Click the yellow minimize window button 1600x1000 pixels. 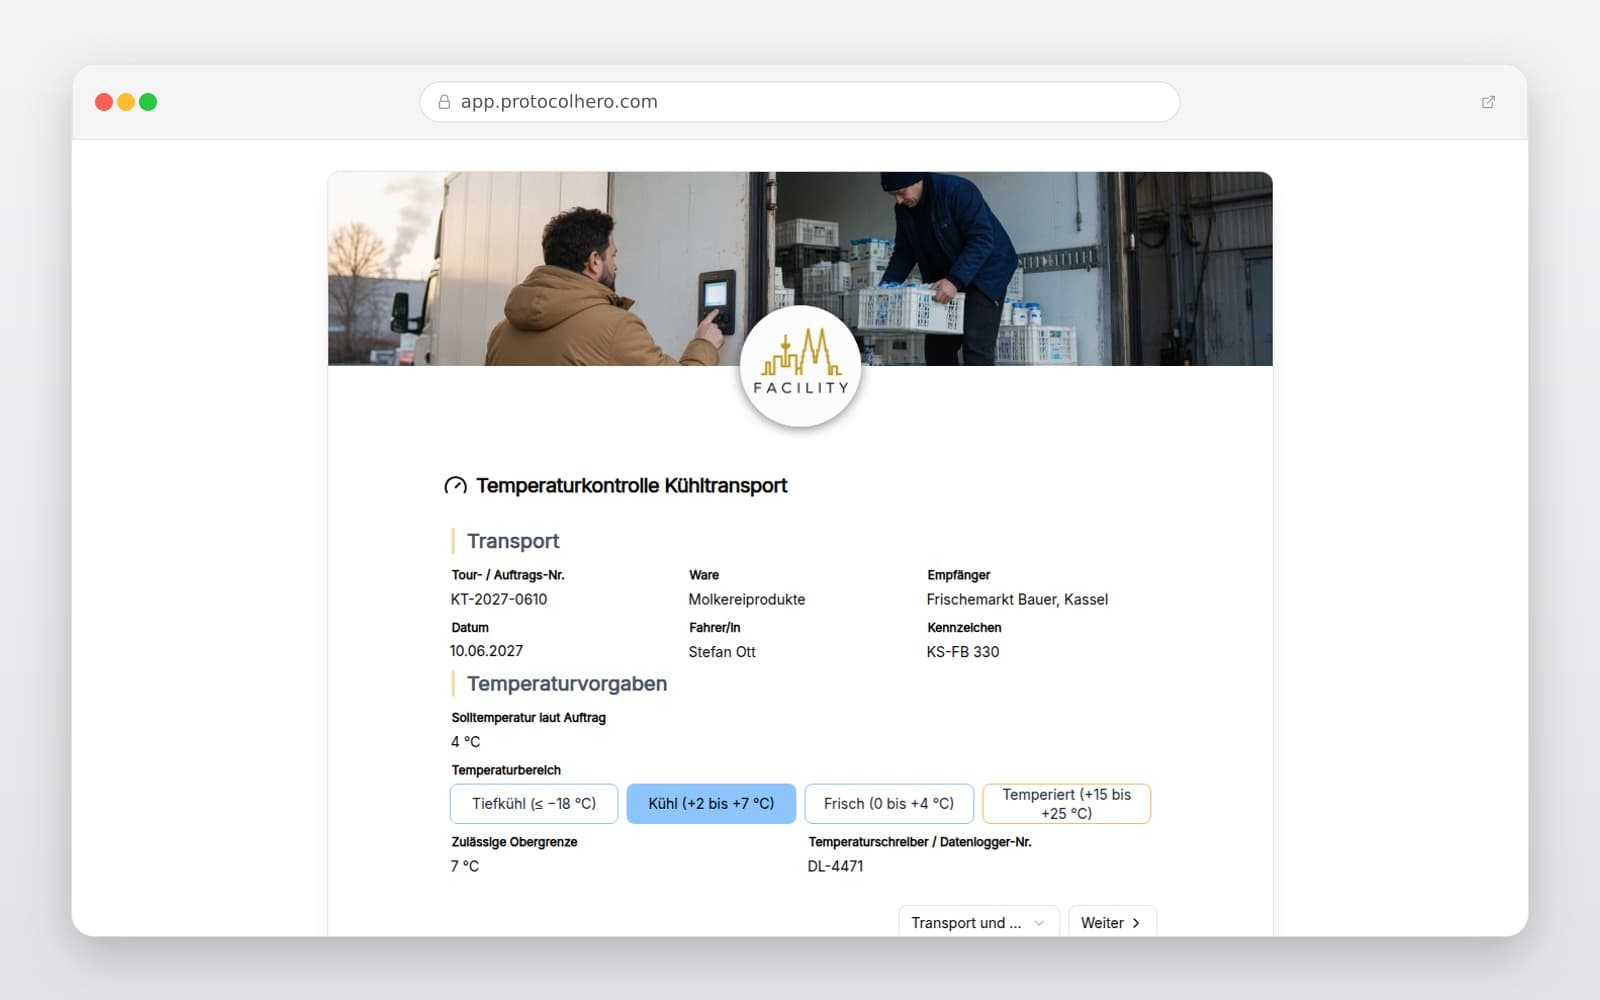point(126,102)
